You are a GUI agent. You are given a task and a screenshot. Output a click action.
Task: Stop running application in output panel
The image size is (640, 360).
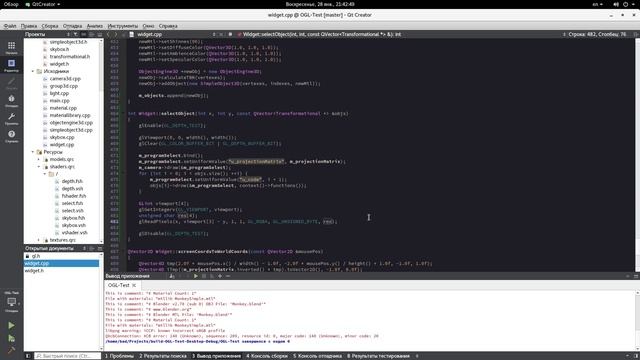204,276
